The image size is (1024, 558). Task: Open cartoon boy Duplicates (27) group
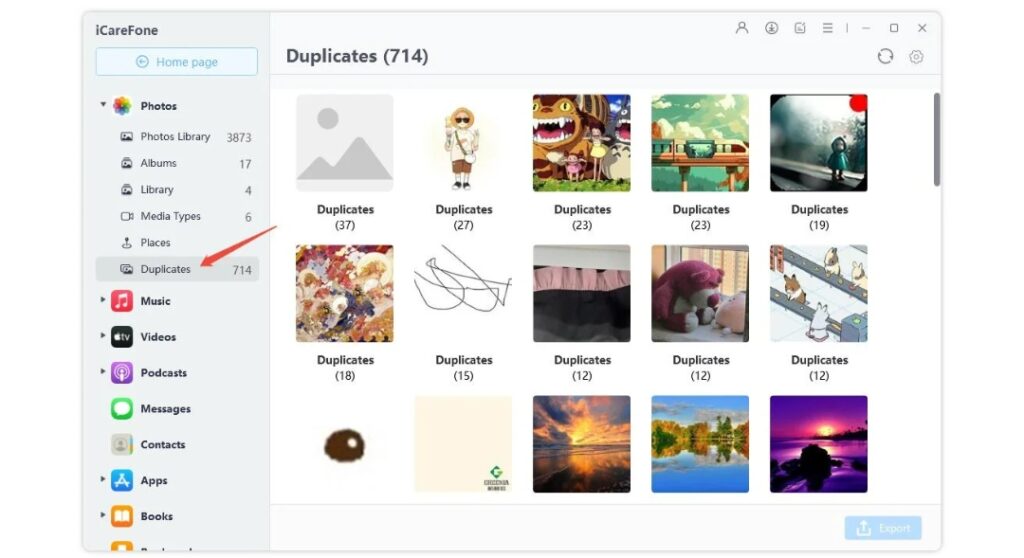point(463,143)
